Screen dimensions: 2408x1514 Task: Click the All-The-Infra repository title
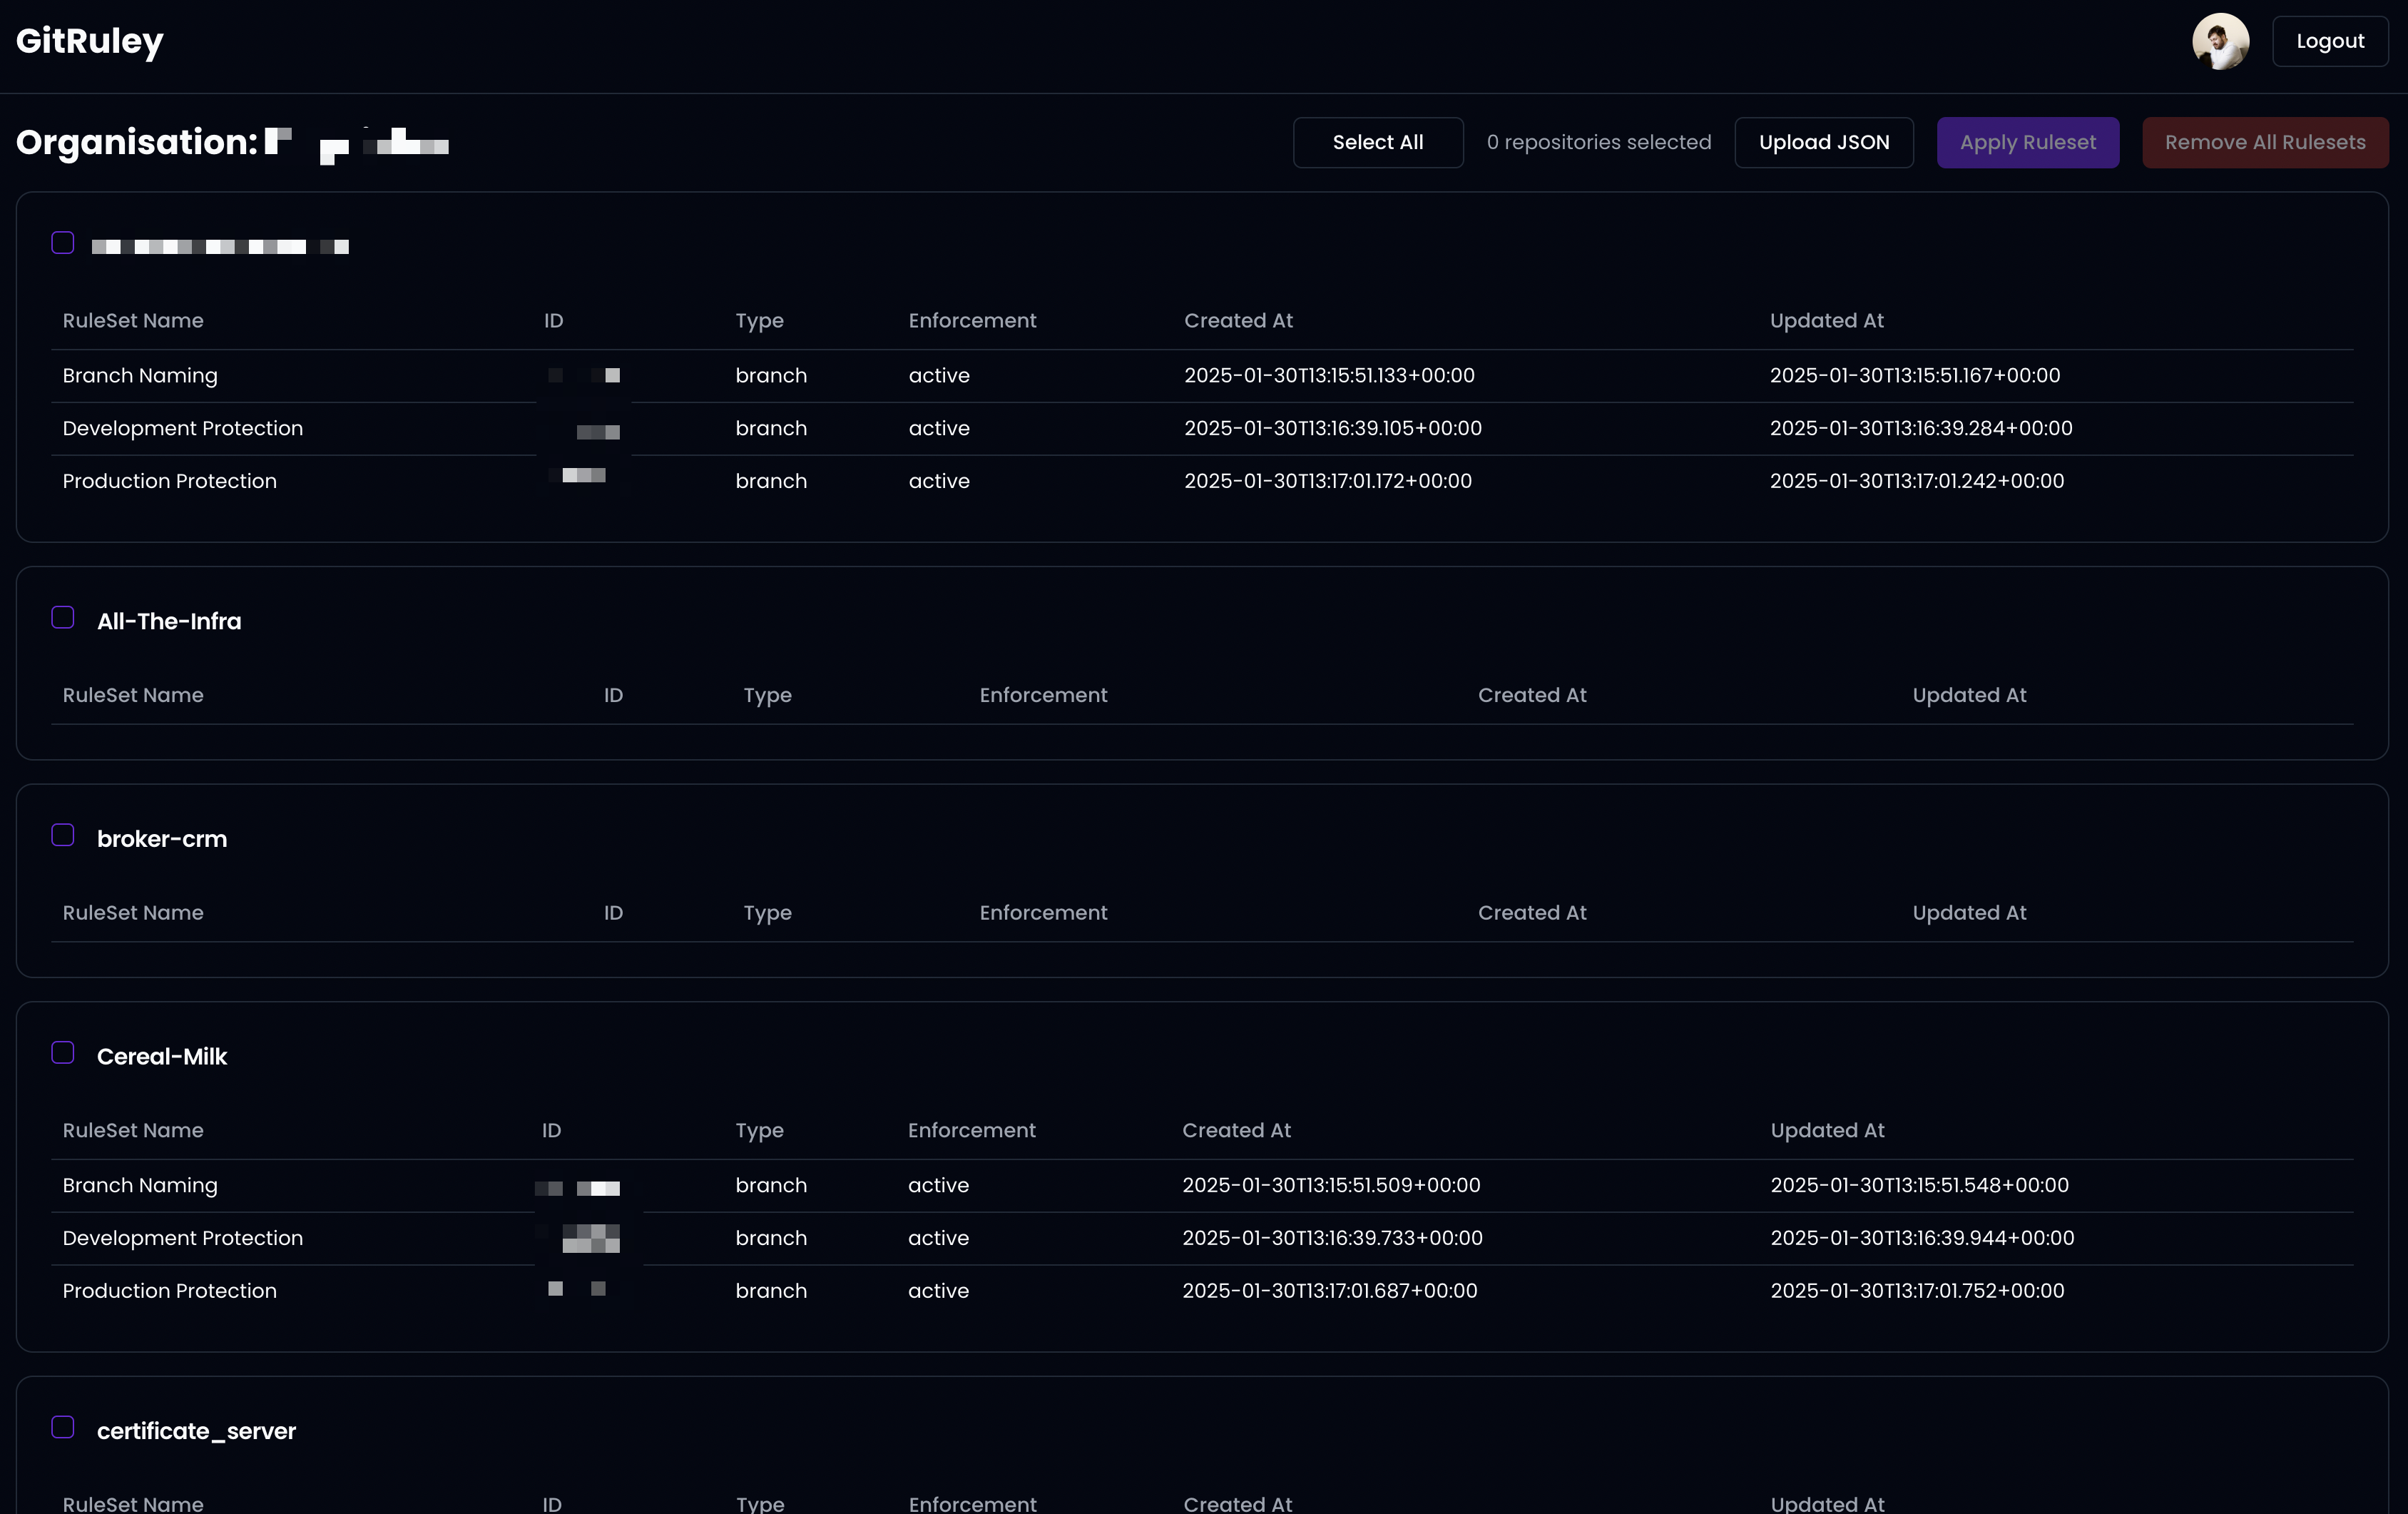point(169,621)
